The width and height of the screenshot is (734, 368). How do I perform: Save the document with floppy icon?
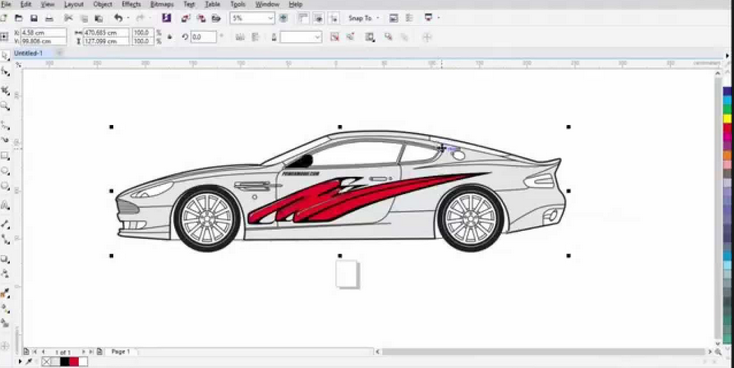[34, 18]
